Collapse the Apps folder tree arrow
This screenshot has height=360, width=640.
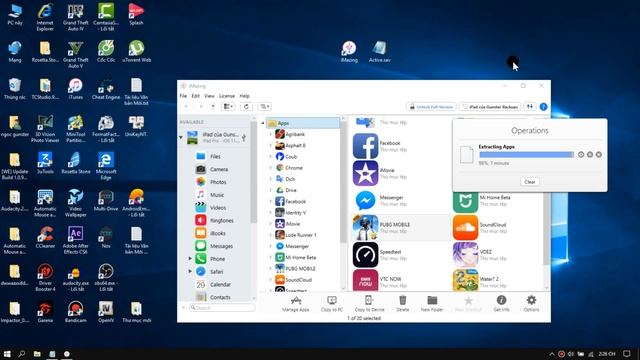[x=263, y=123]
